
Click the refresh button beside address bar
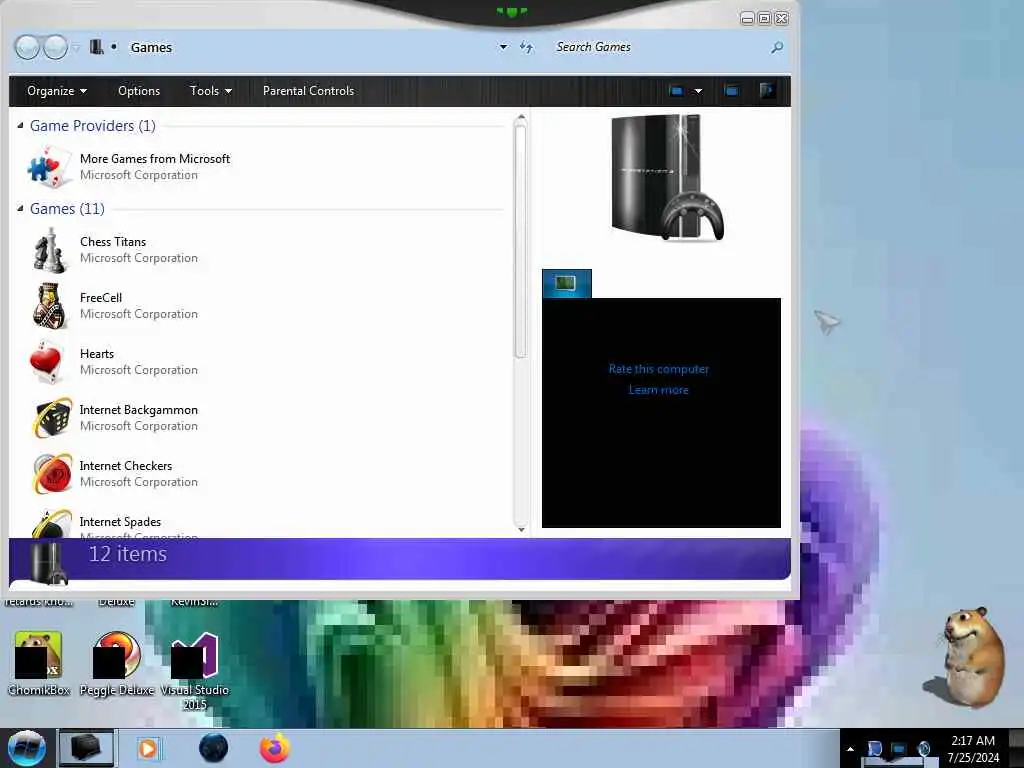pos(526,47)
